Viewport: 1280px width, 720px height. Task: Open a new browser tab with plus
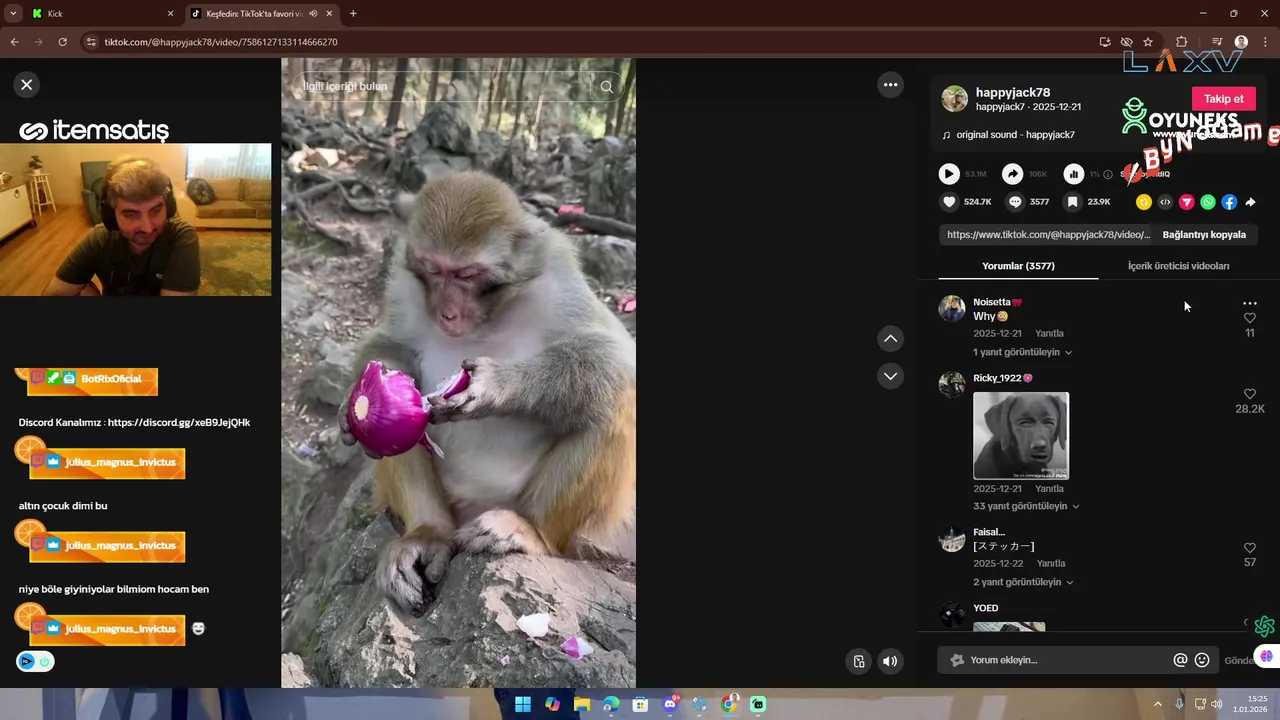coord(353,14)
